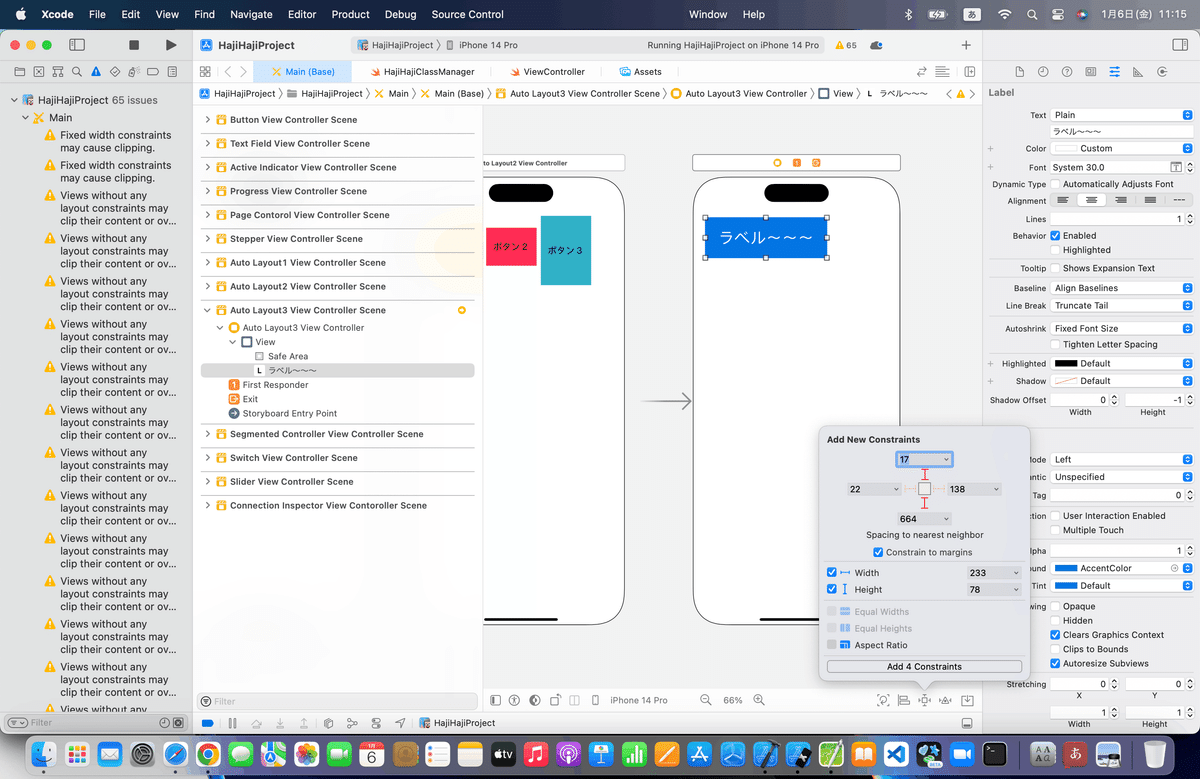This screenshot has height=779, width=1200.
Task: Open the Product menu
Action: [350, 14]
